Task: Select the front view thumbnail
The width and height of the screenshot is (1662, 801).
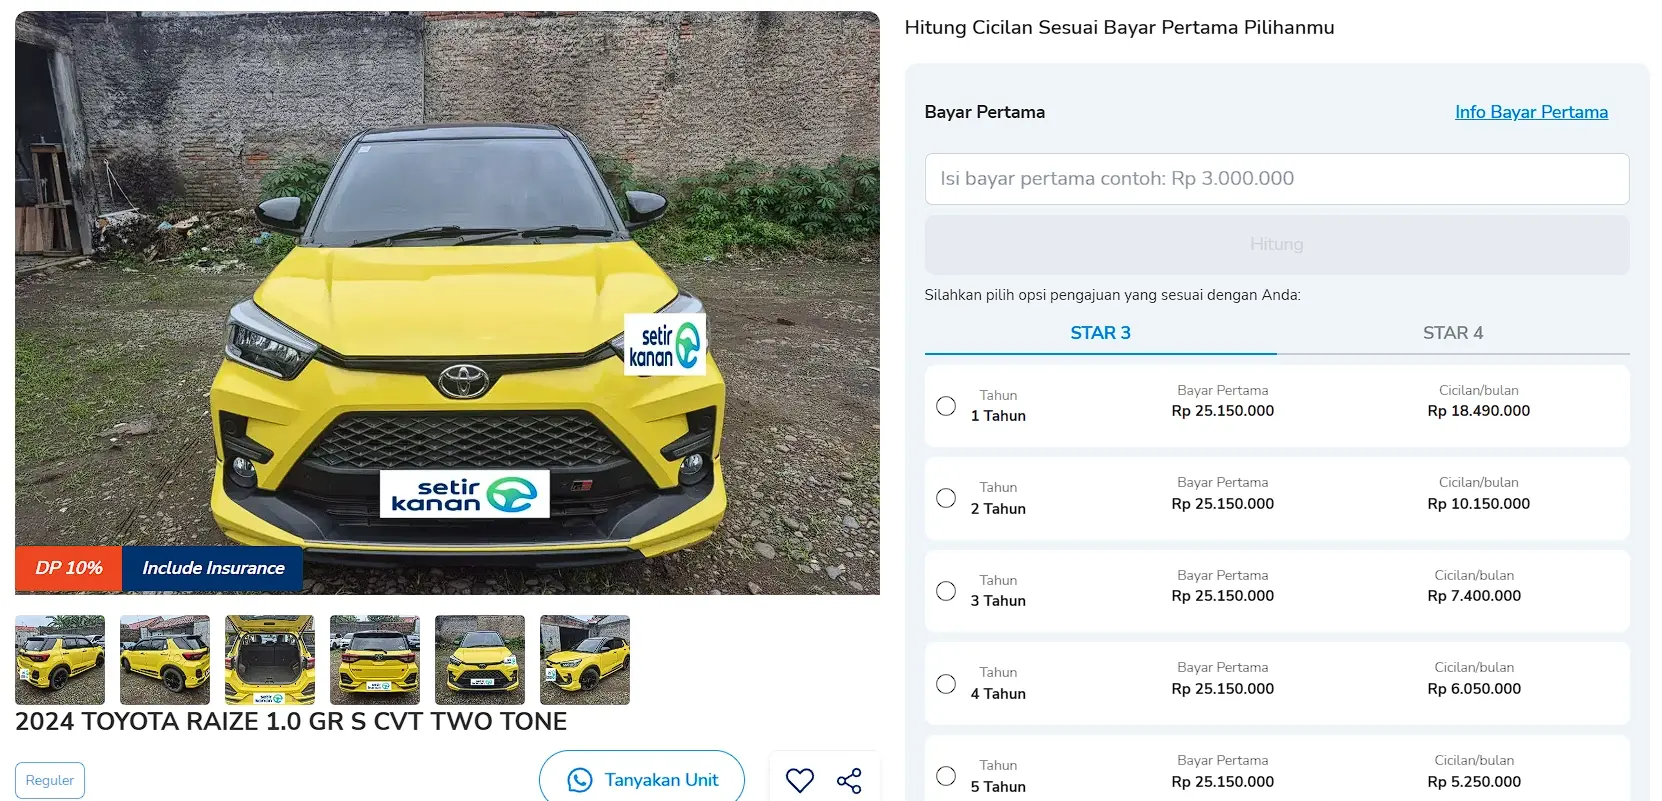Action: 480,660
